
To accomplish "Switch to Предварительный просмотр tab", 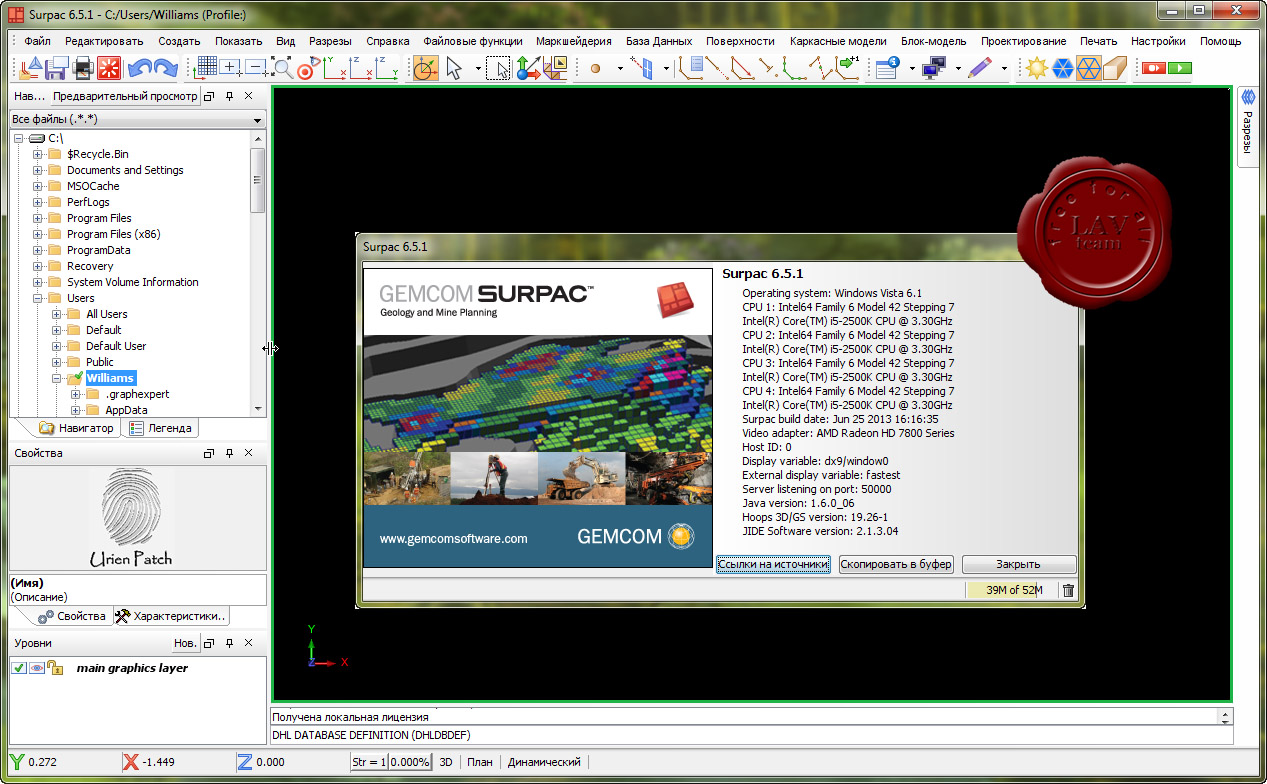I will coord(125,97).
